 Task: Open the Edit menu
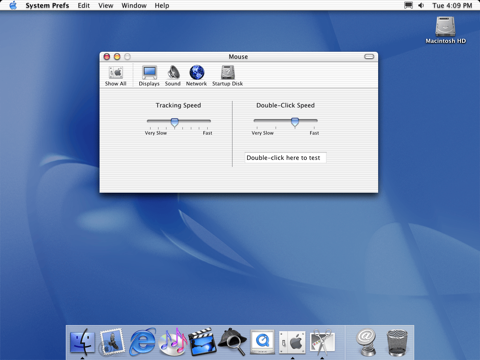coord(84,6)
